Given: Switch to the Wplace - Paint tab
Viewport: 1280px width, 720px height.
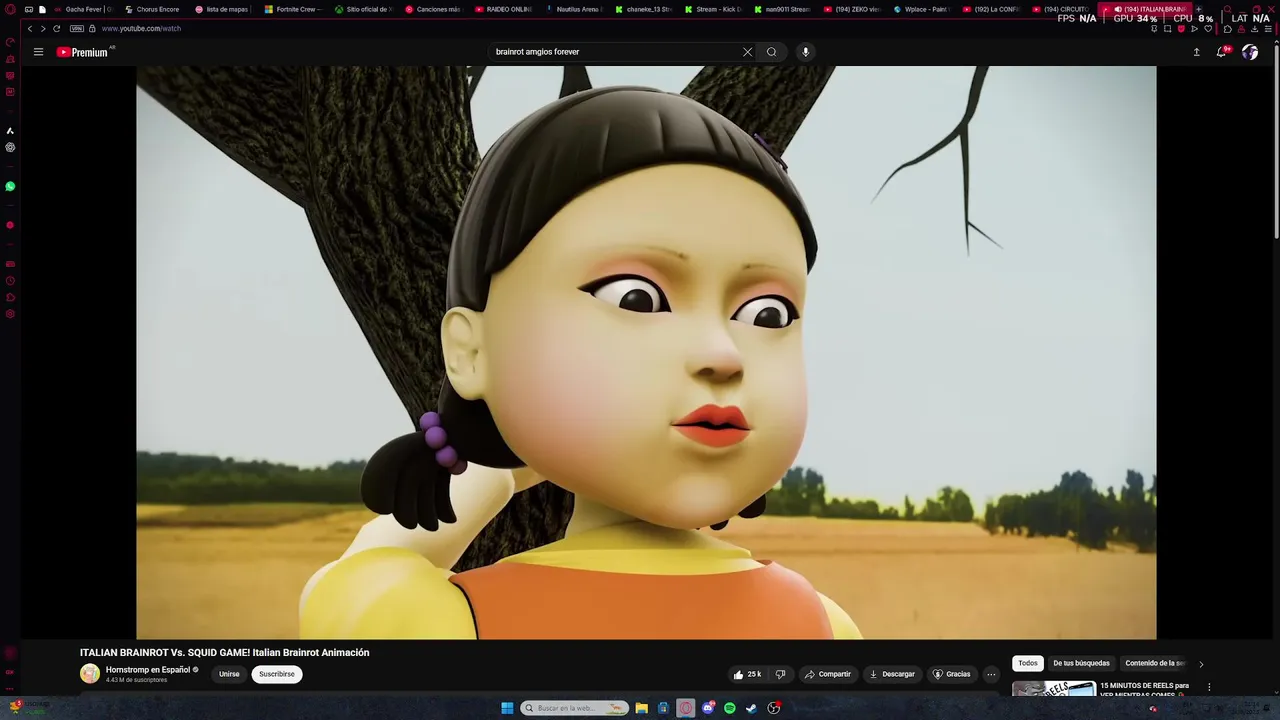Looking at the screenshot, I should pos(920,9).
